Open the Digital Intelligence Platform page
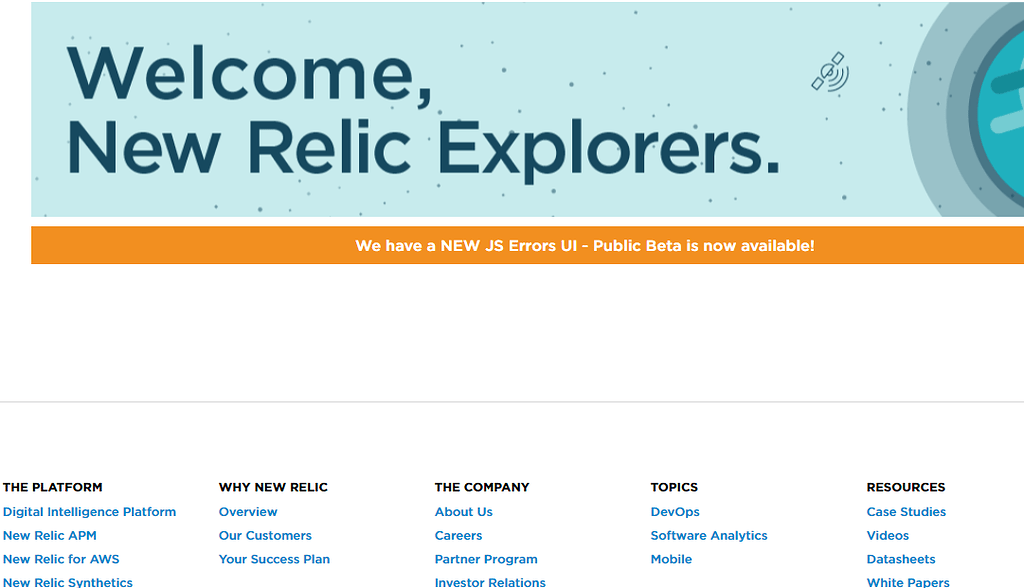The width and height of the screenshot is (1024, 588). [x=89, y=511]
